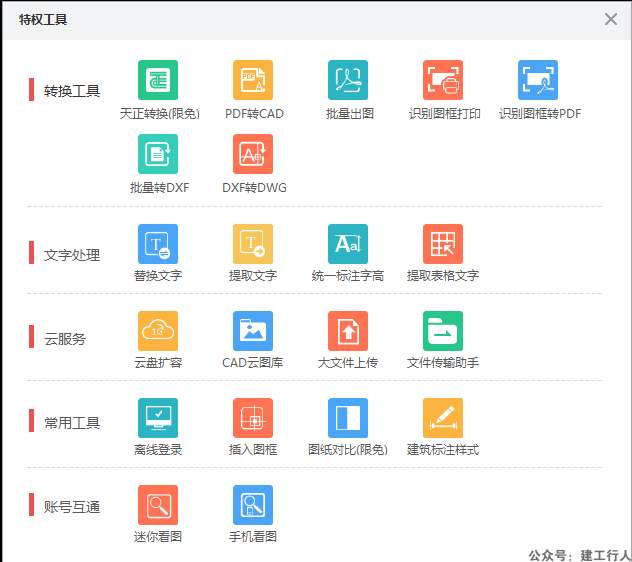Click the 手机看图 mobile viewer icon
Viewport: 632px width, 562px height.
(x=253, y=505)
